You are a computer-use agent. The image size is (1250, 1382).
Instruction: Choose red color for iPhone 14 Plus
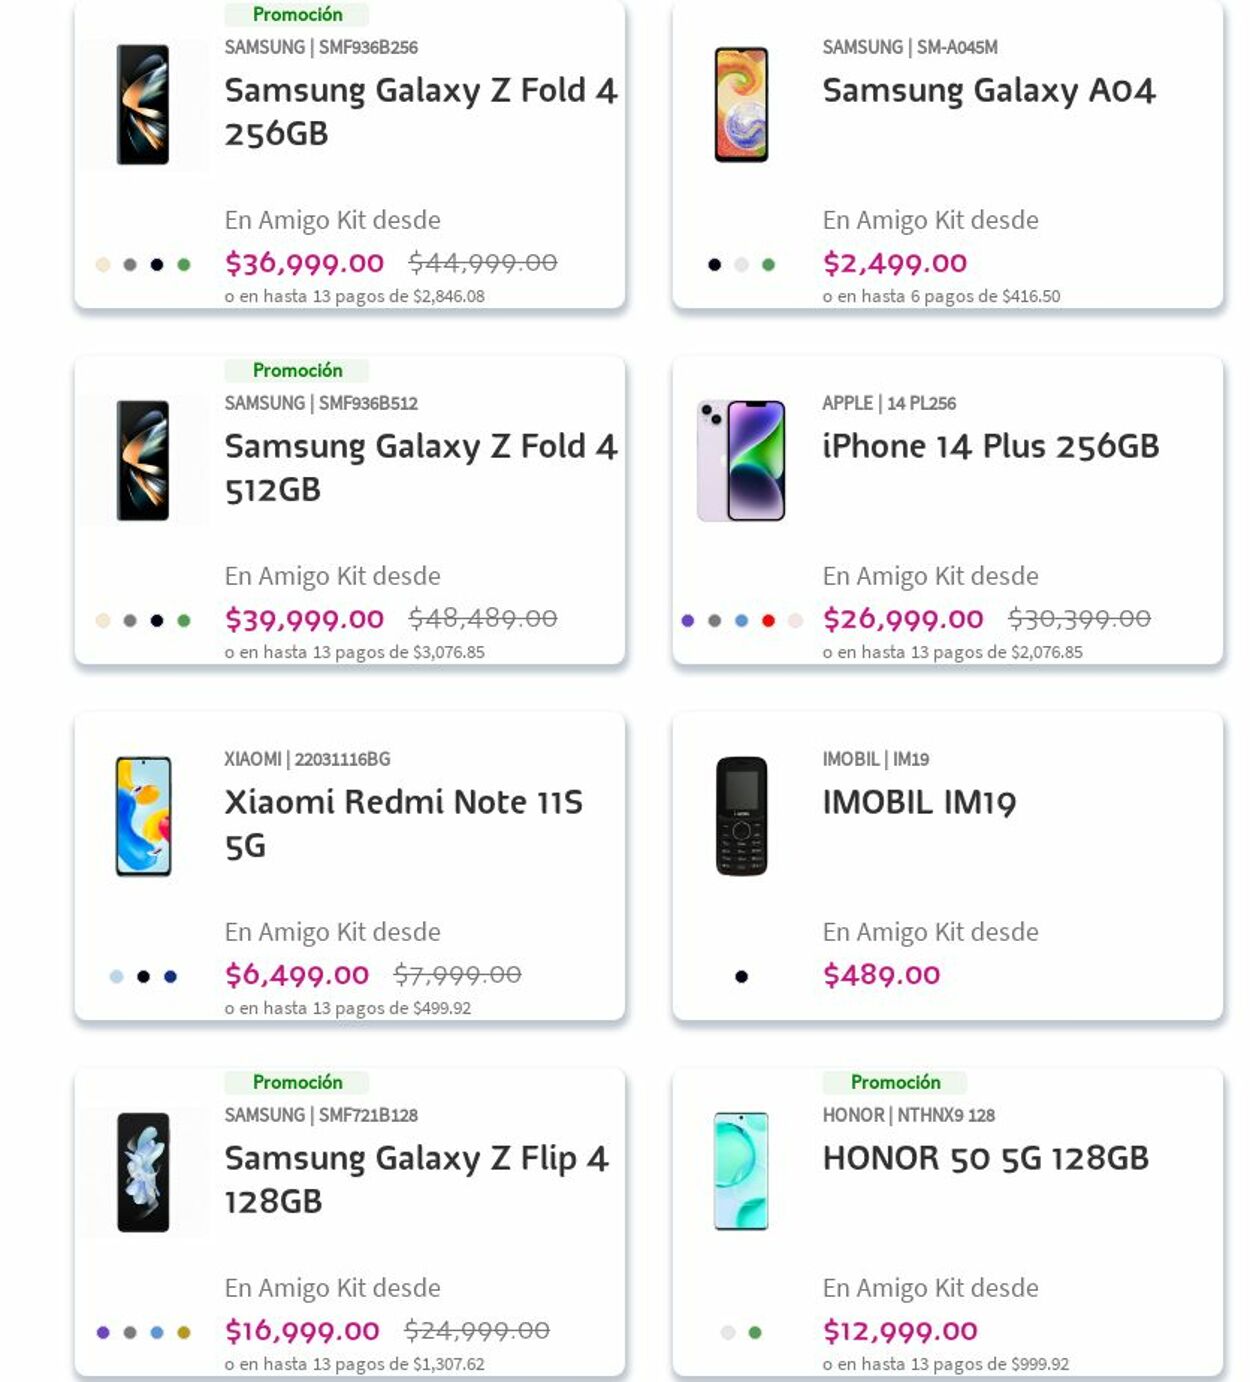[768, 621]
